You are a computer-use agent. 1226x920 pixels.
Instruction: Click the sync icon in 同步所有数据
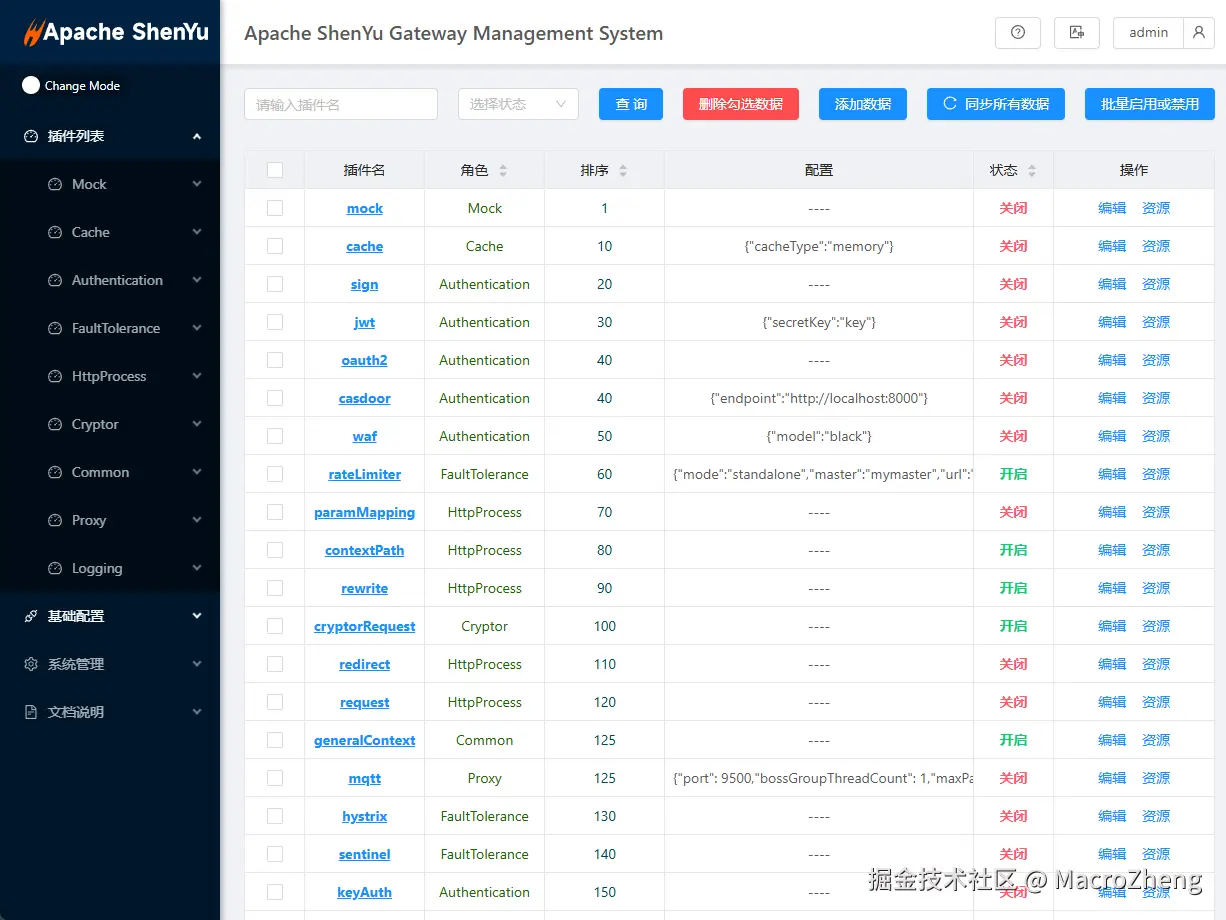coord(950,104)
